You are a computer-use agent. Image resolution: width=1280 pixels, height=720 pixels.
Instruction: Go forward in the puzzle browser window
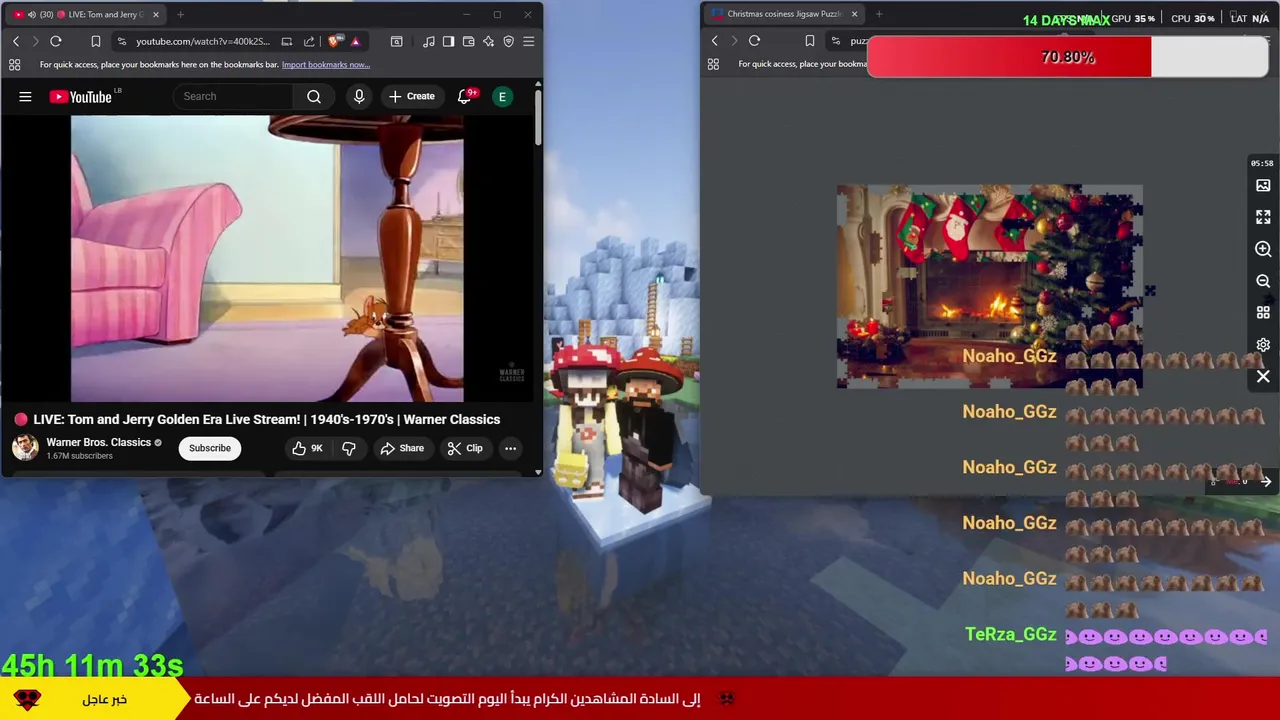[x=734, y=41]
